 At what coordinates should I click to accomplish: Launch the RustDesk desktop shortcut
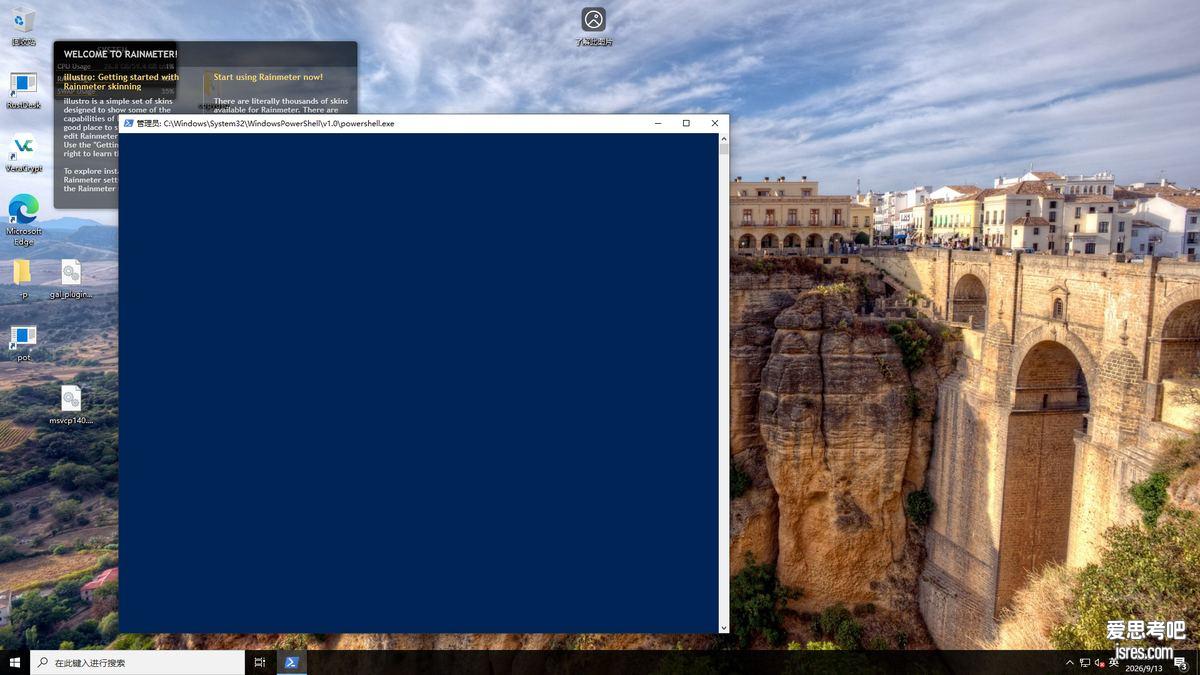coord(23,90)
